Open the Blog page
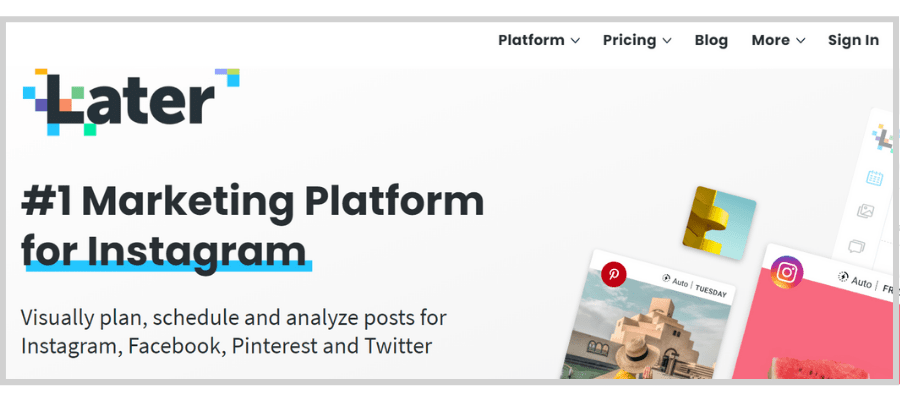900x402 pixels. (x=711, y=40)
